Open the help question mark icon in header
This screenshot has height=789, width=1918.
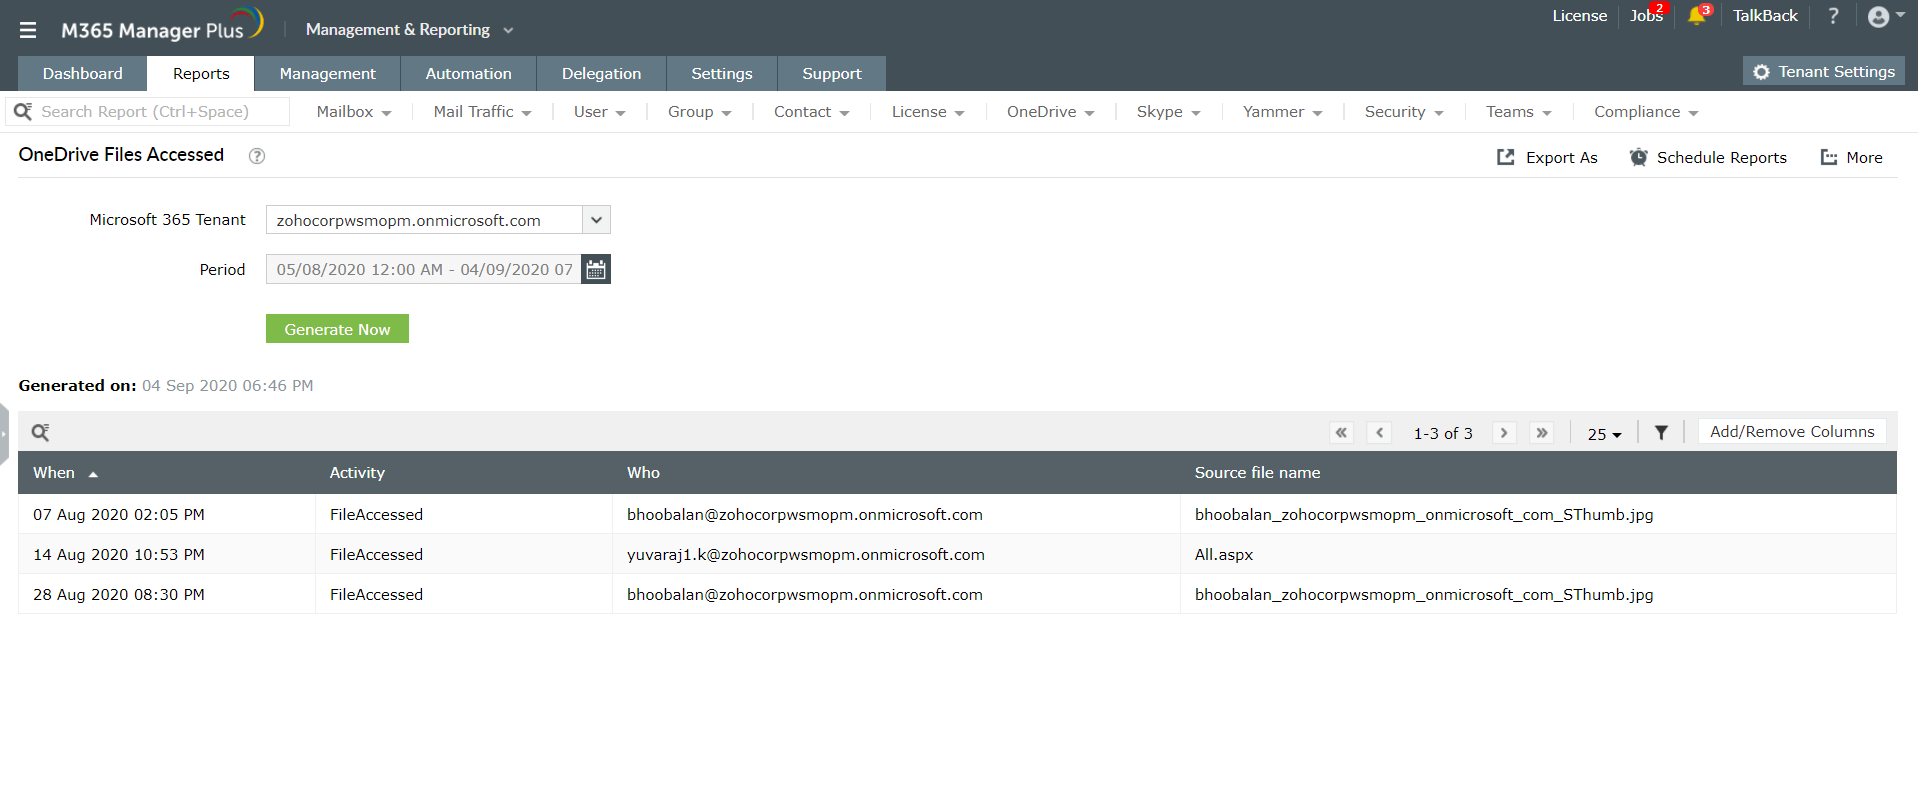click(1833, 16)
